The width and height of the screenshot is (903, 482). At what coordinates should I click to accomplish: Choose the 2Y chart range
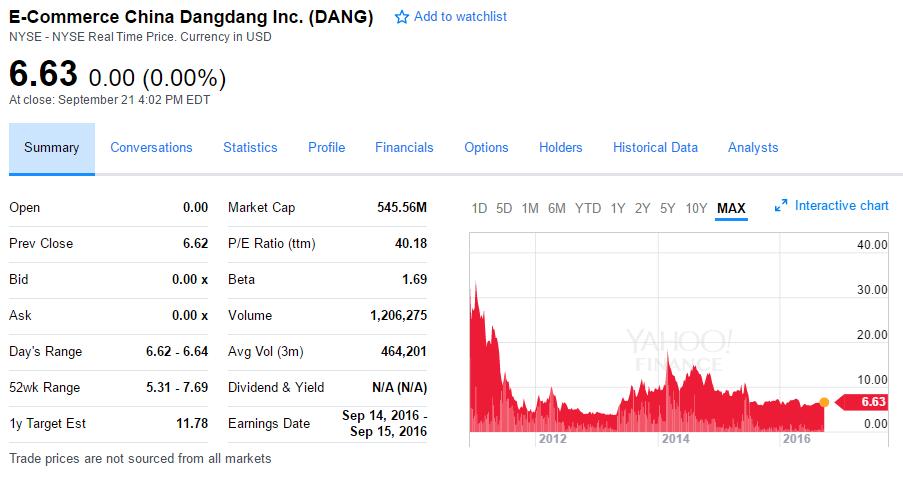(643, 208)
